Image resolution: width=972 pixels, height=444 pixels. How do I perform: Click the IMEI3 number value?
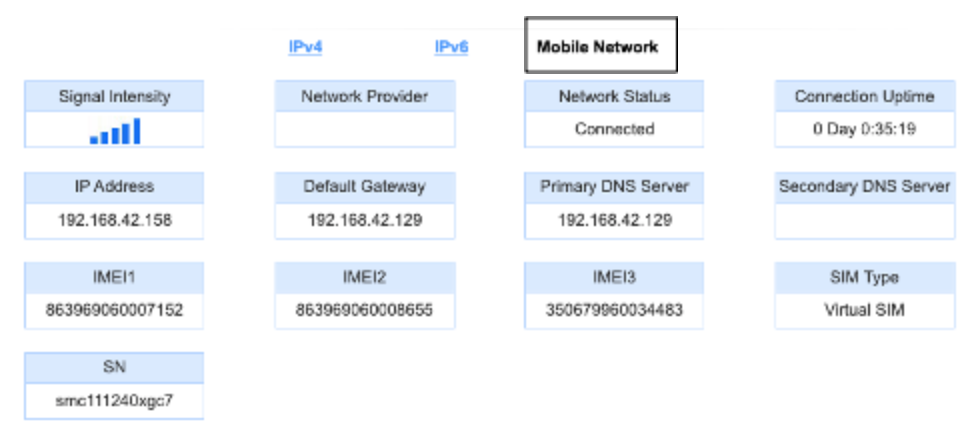[614, 310]
